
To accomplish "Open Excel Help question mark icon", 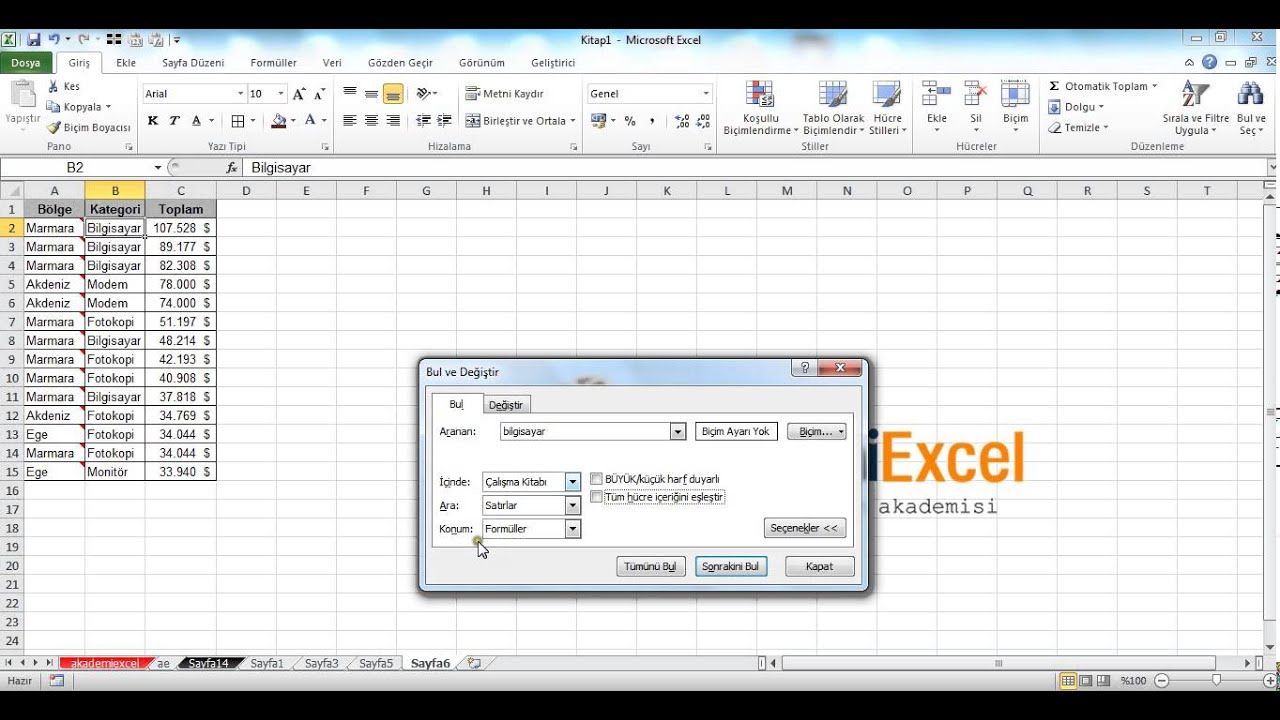I will click(1210, 62).
